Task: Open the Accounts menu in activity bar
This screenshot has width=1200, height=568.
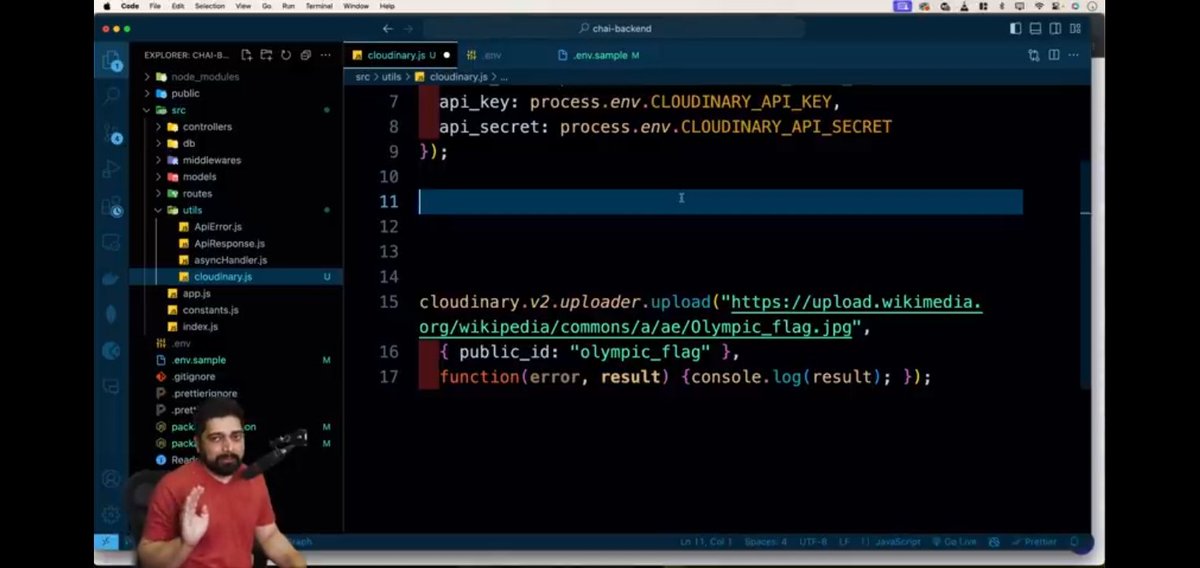Action: tap(111, 479)
